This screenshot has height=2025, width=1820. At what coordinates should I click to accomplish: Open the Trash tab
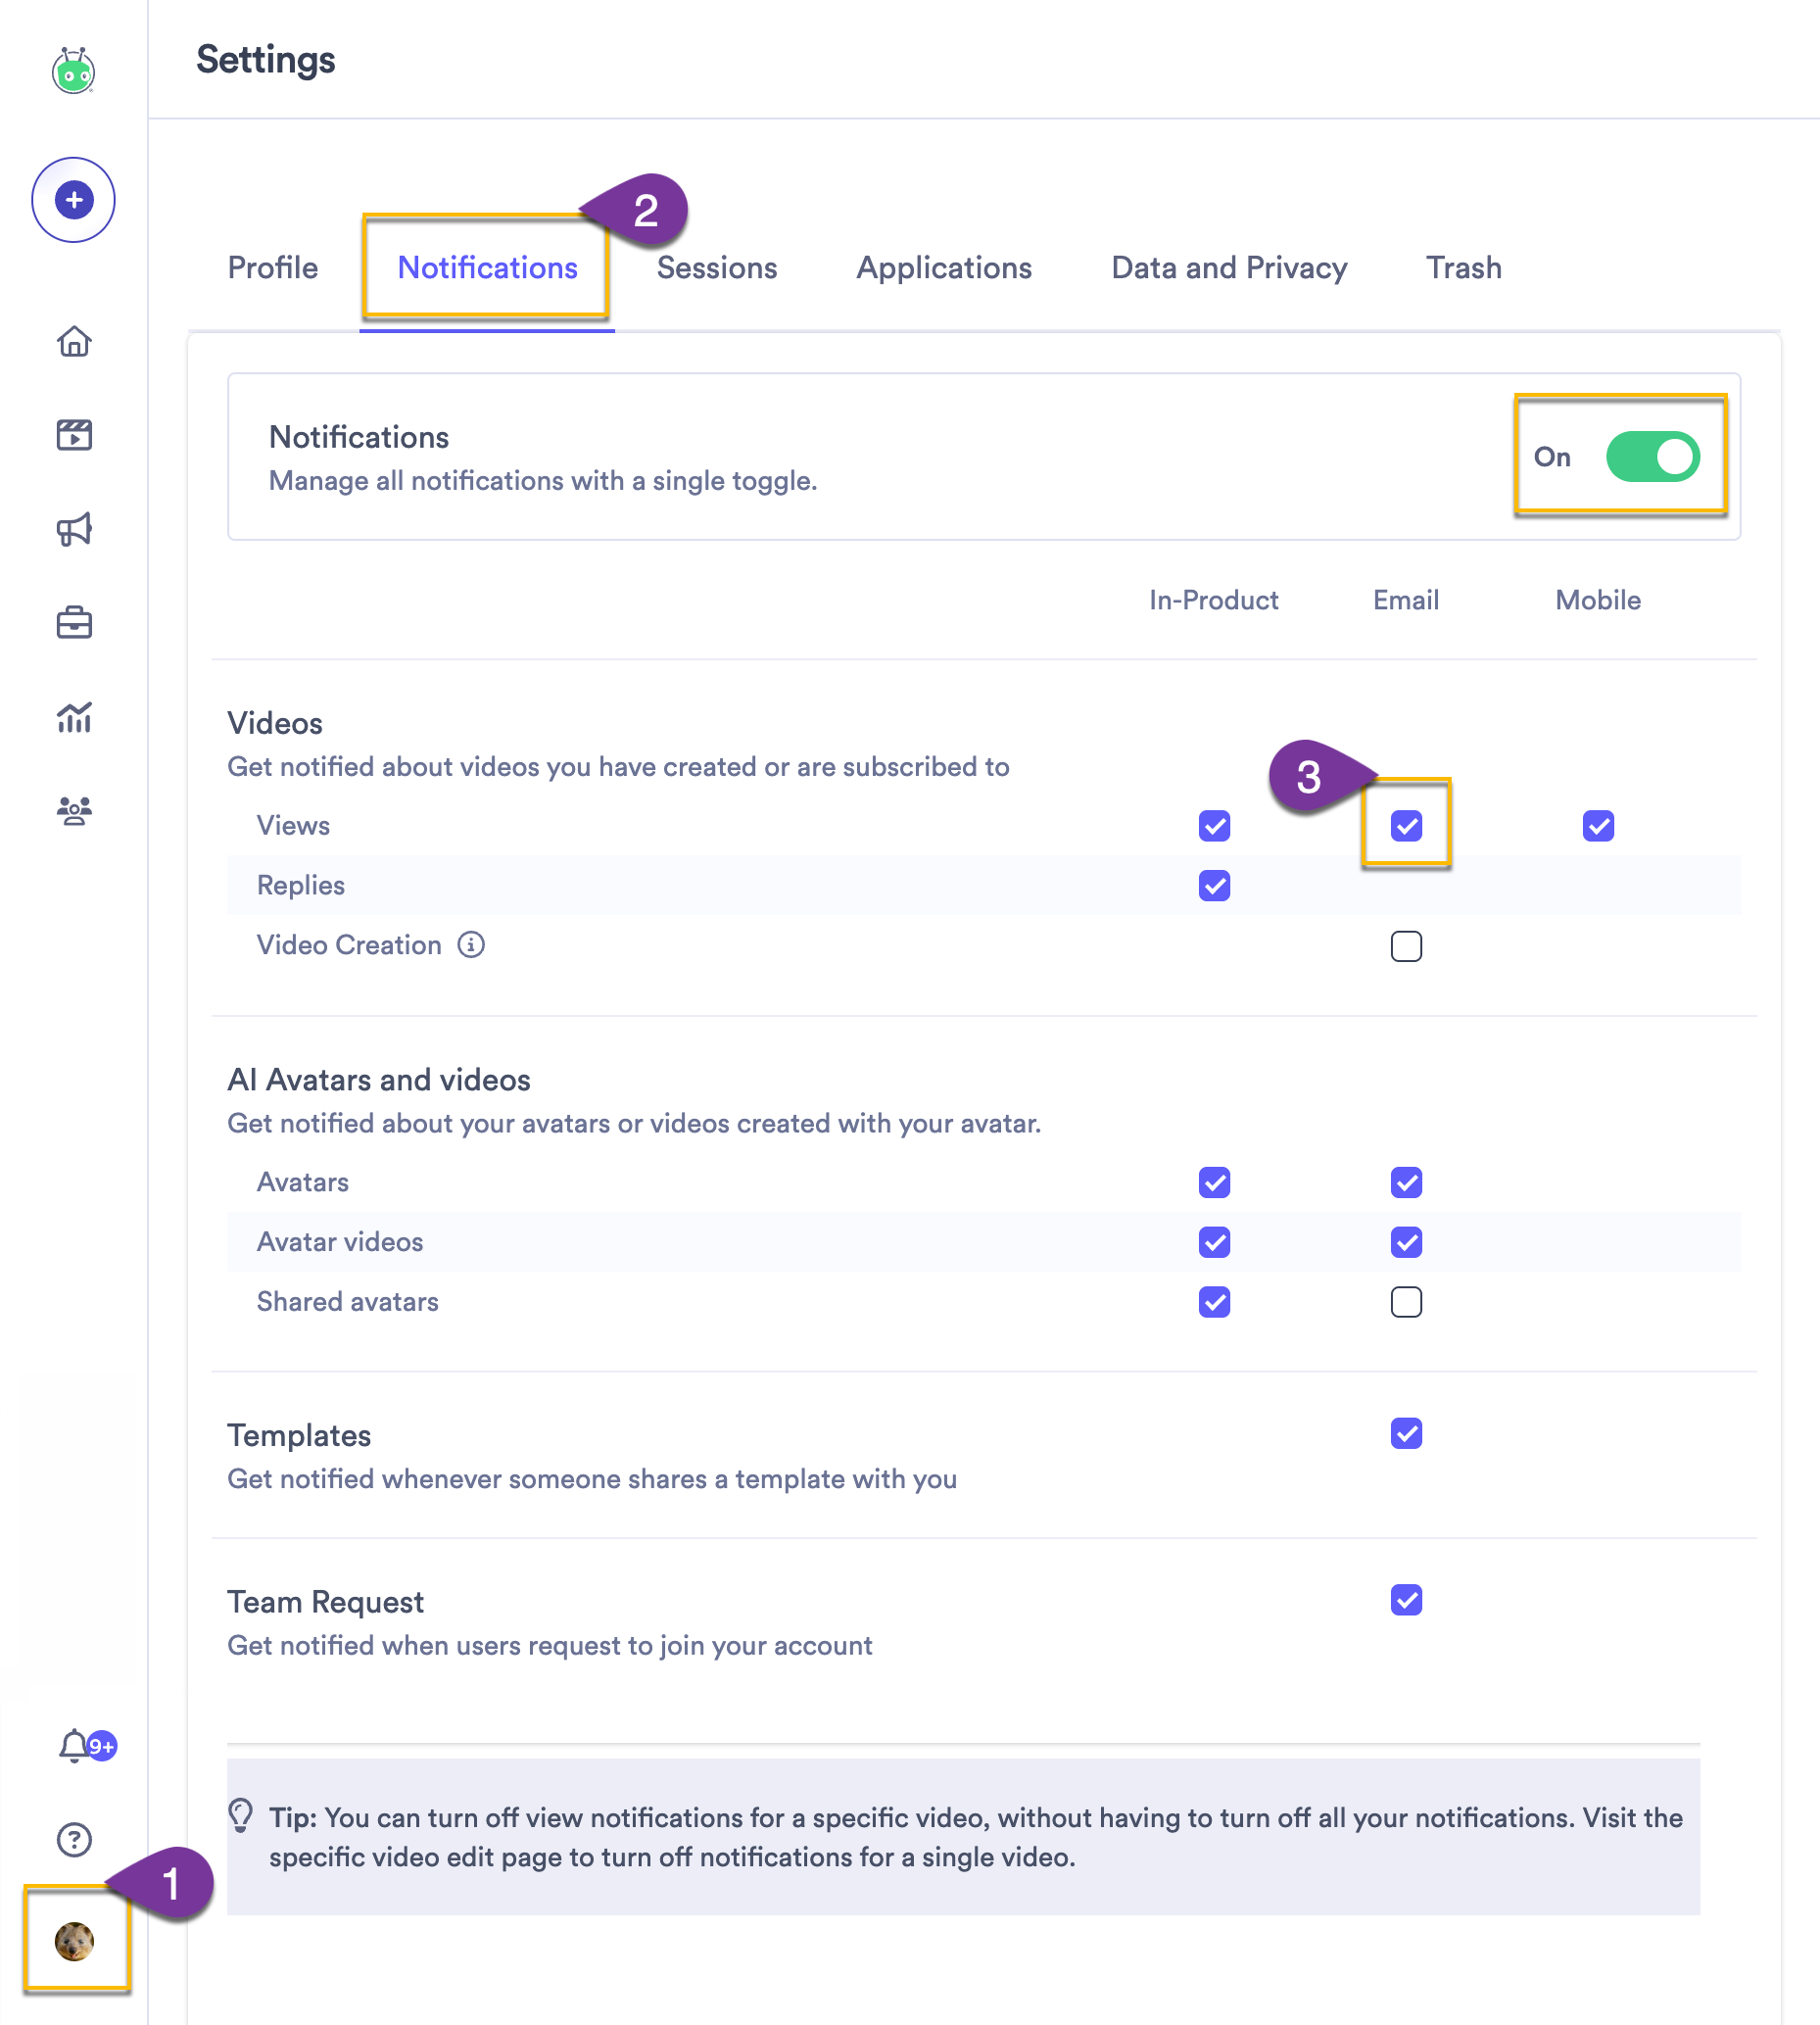[x=1463, y=268]
